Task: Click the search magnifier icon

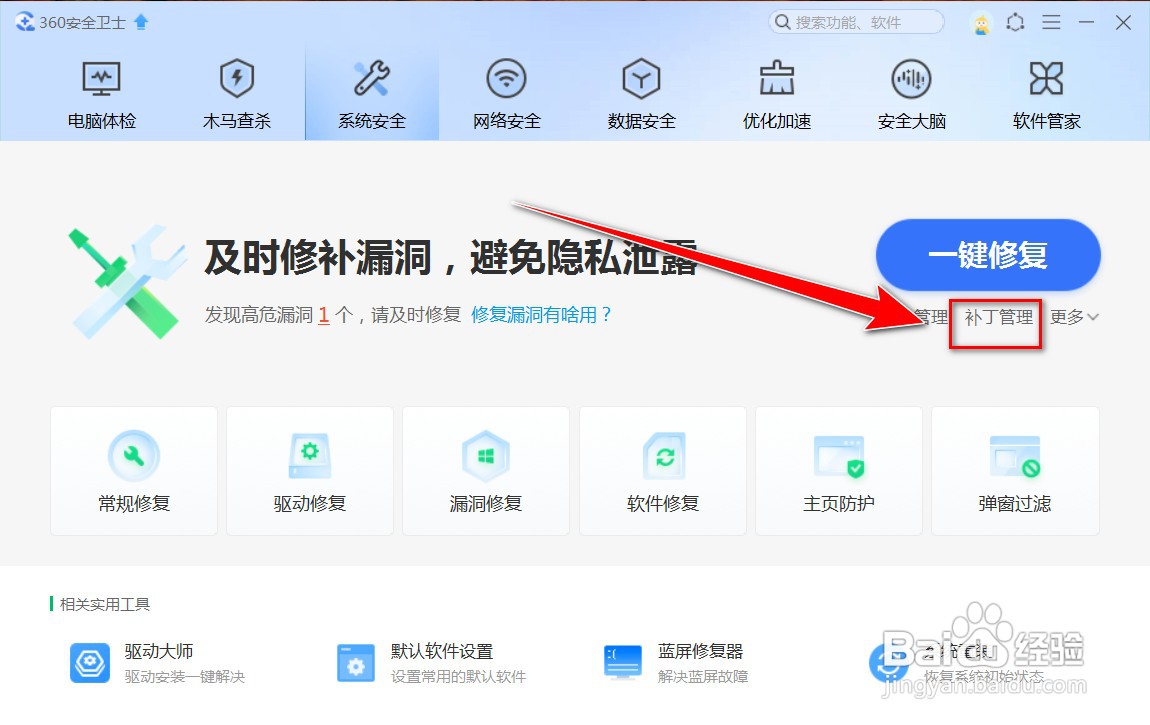Action: (783, 22)
